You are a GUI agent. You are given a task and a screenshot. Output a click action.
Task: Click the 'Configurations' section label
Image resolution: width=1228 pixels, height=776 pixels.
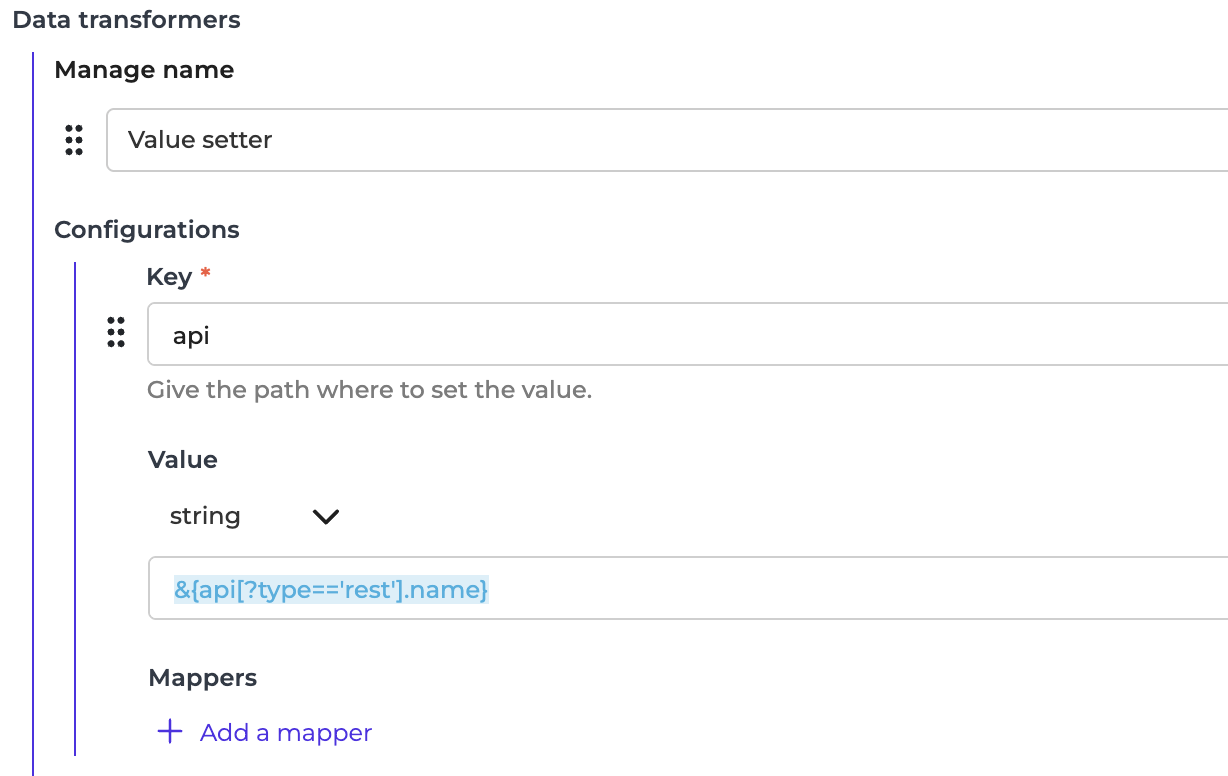(x=147, y=230)
